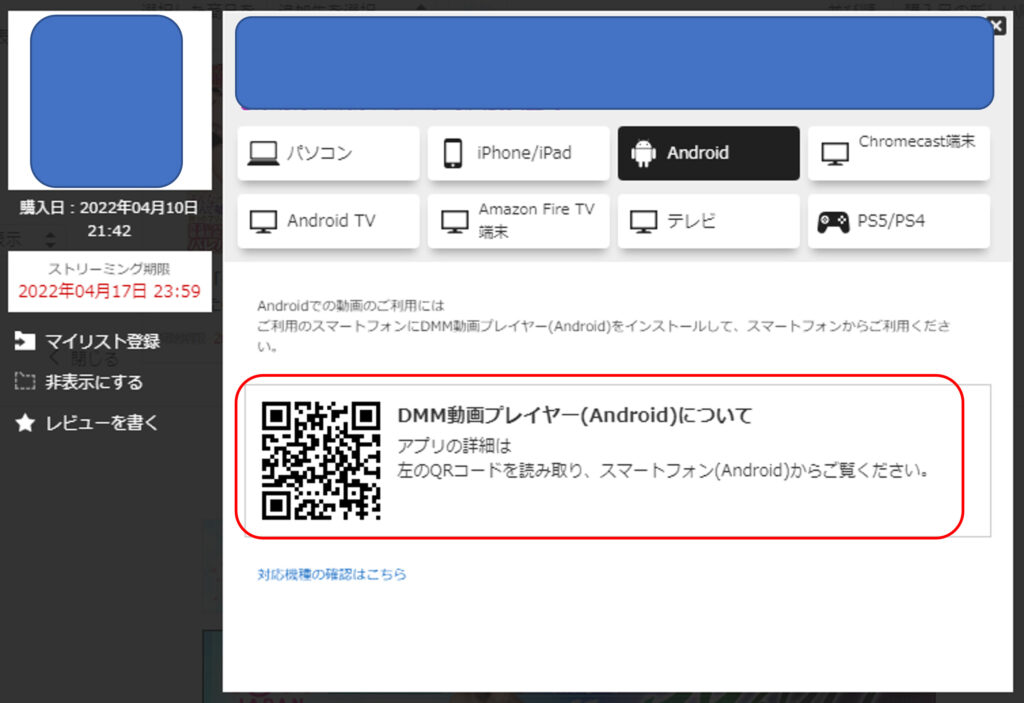
Task: Choose the Amazon Fire TV端末 tab
Action: 518,221
